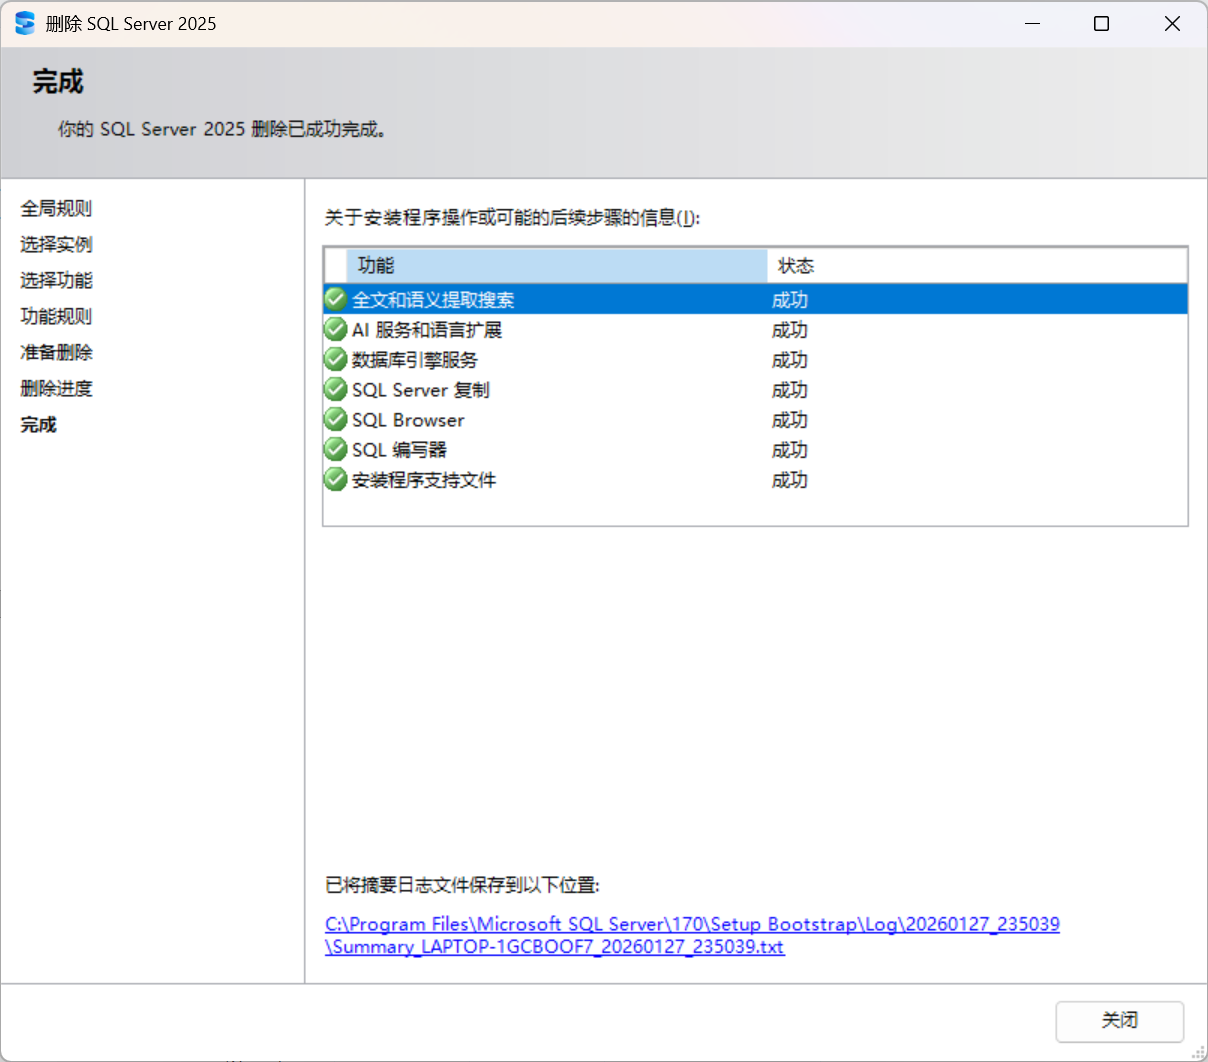Click 成功 status for 安装程序支持文件
Screen dimensions: 1208x1062
click(790, 480)
